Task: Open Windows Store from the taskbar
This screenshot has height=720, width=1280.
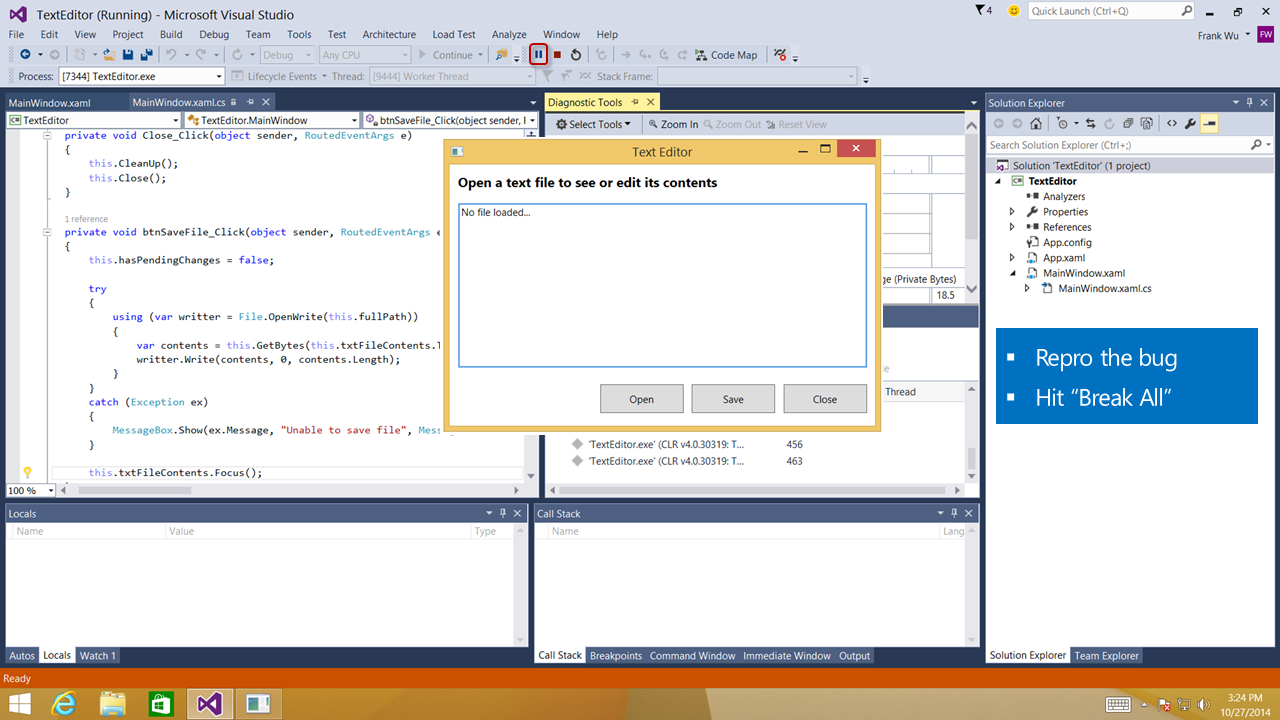Action: click(161, 703)
